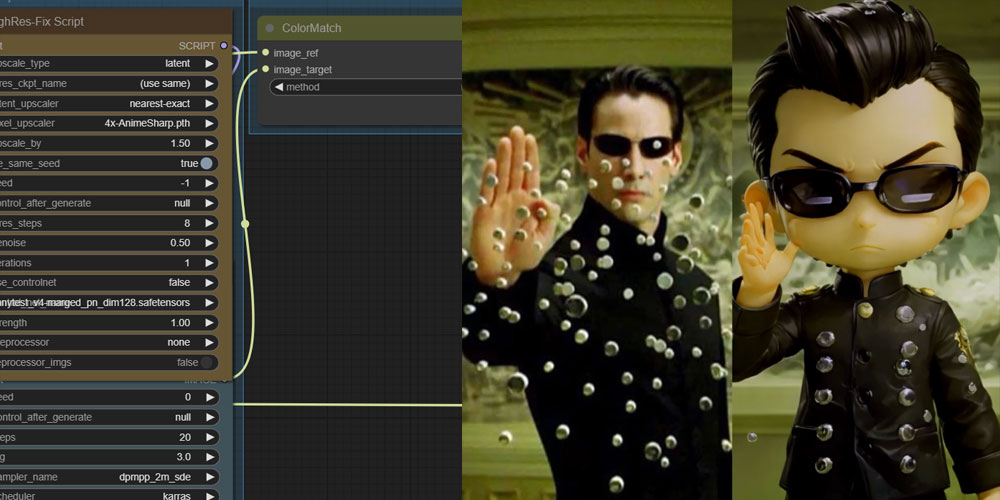Click the right arrow on the '(use same)' checkpoint row

pyautogui.click(x=209, y=84)
